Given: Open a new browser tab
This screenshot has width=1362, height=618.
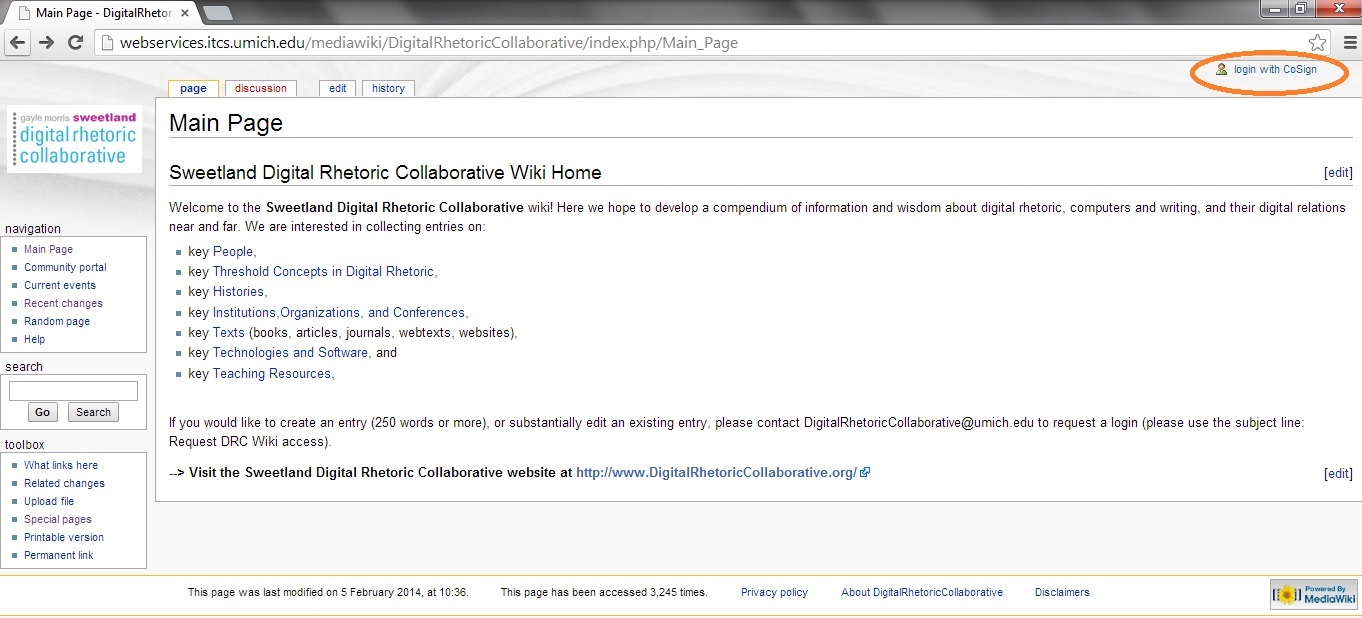Looking at the screenshot, I should point(217,13).
